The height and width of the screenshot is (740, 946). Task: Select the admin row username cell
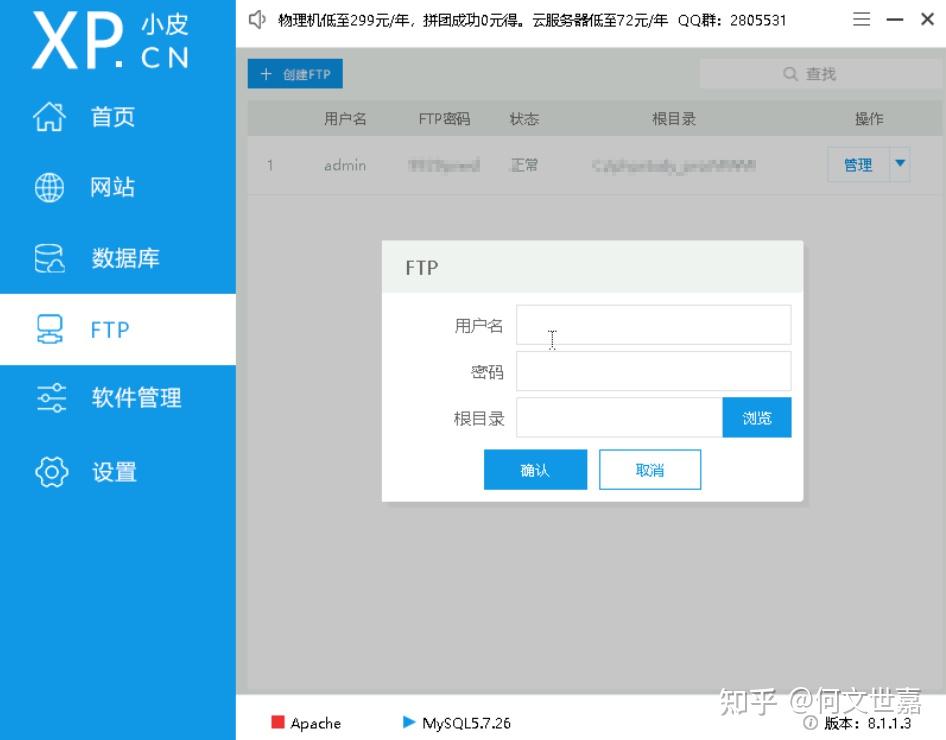(344, 165)
